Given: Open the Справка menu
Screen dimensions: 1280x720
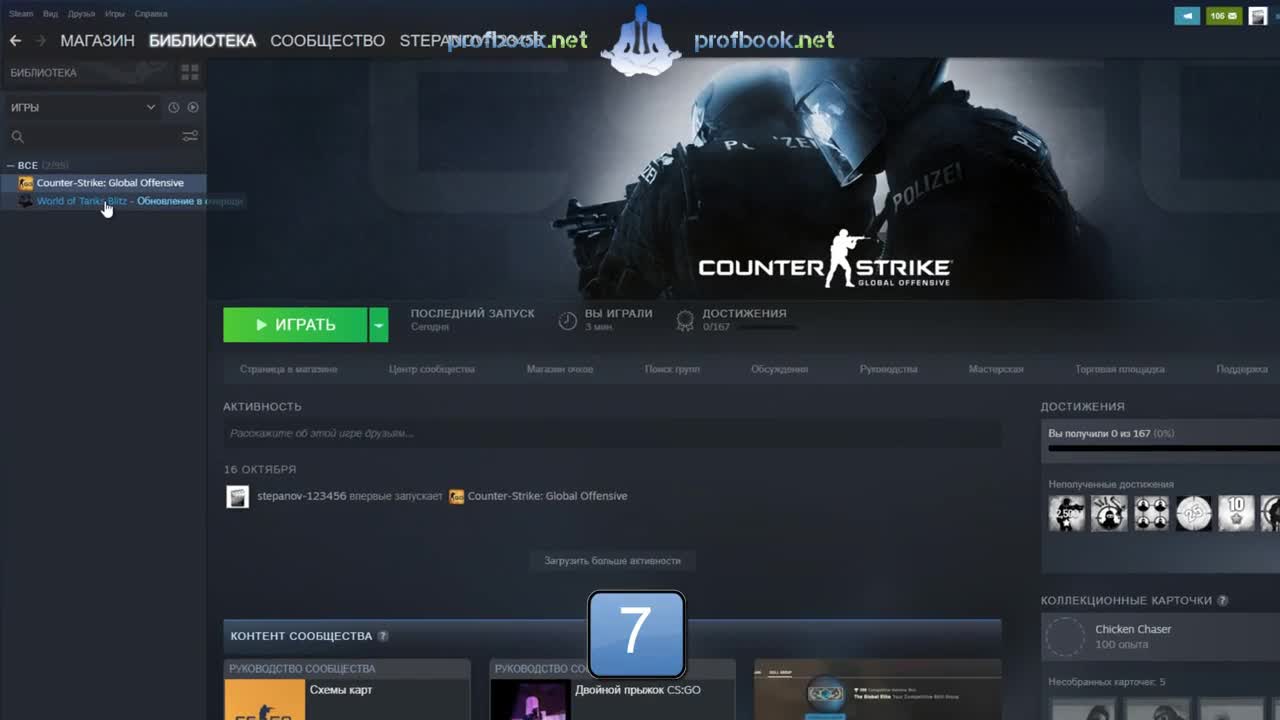Looking at the screenshot, I should pos(151,14).
